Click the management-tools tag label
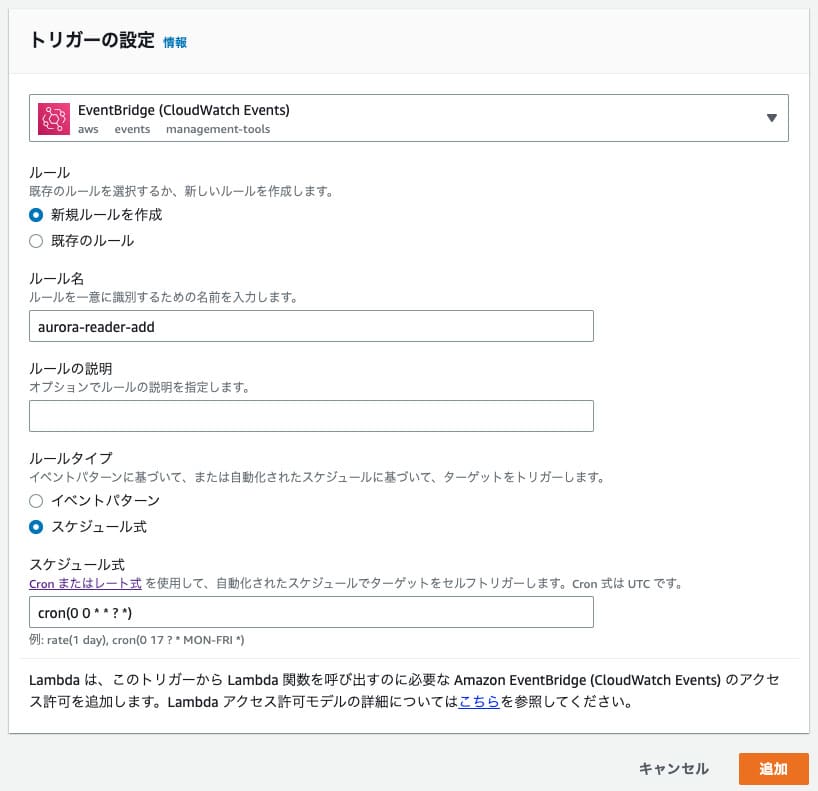Screen dimensions: 818x791 (218, 129)
